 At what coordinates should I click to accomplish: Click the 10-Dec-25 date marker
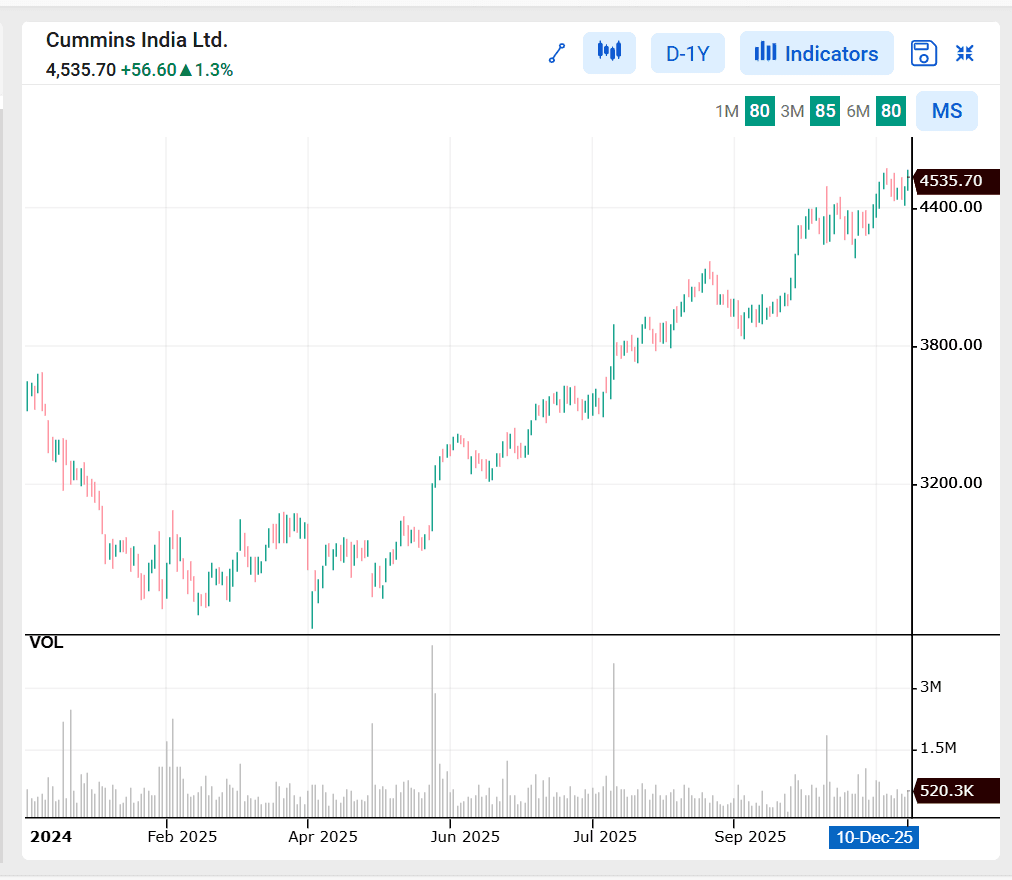point(874,837)
